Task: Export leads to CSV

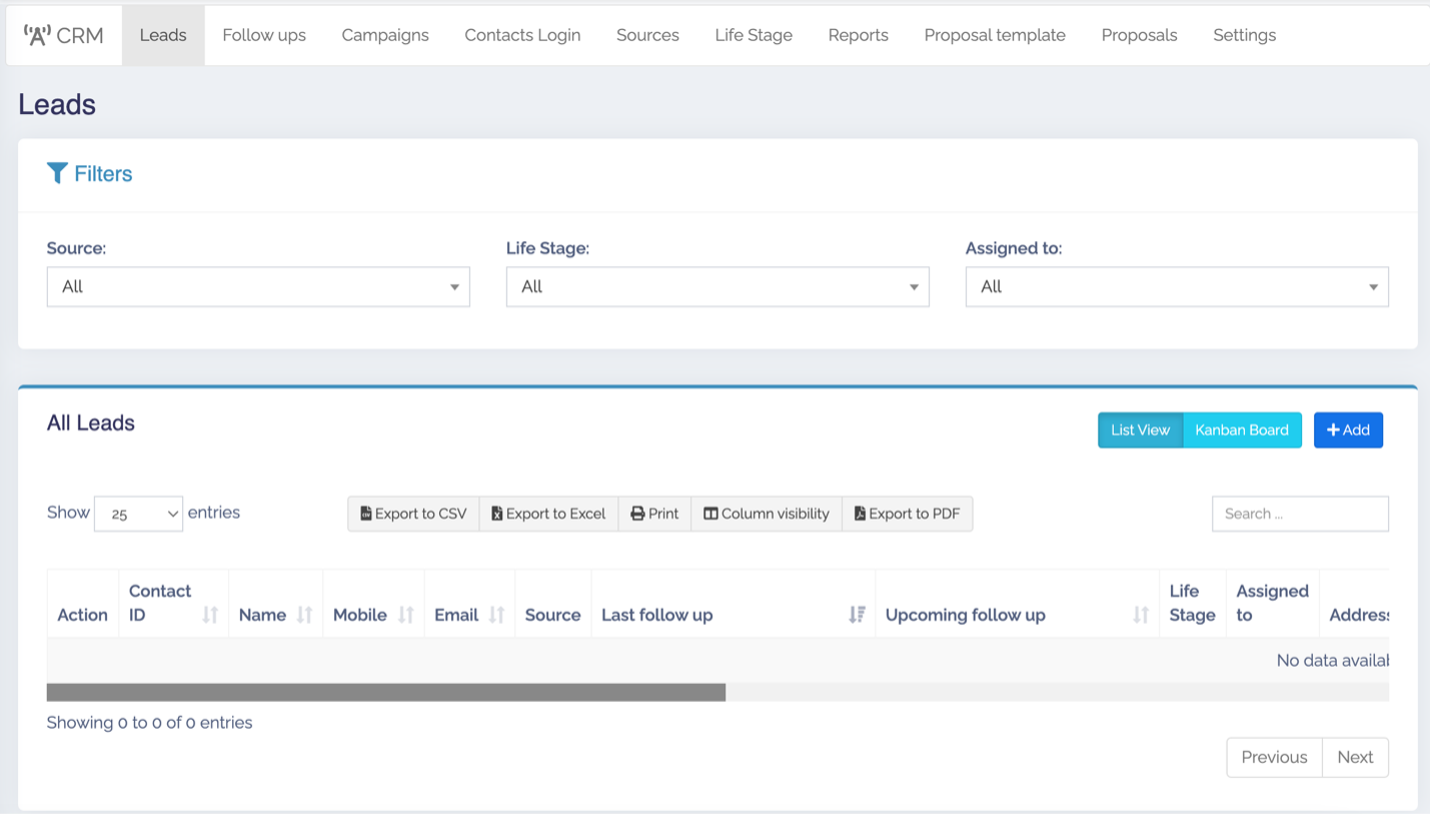Action: [414, 514]
